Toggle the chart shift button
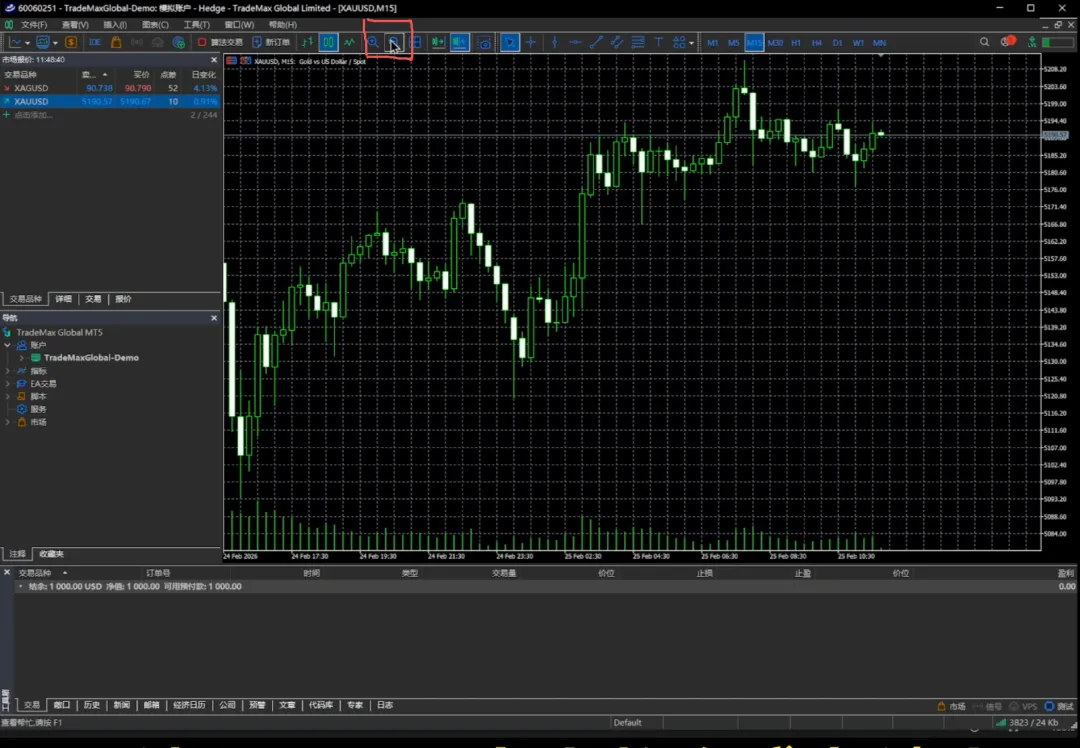 pyautogui.click(x=459, y=43)
